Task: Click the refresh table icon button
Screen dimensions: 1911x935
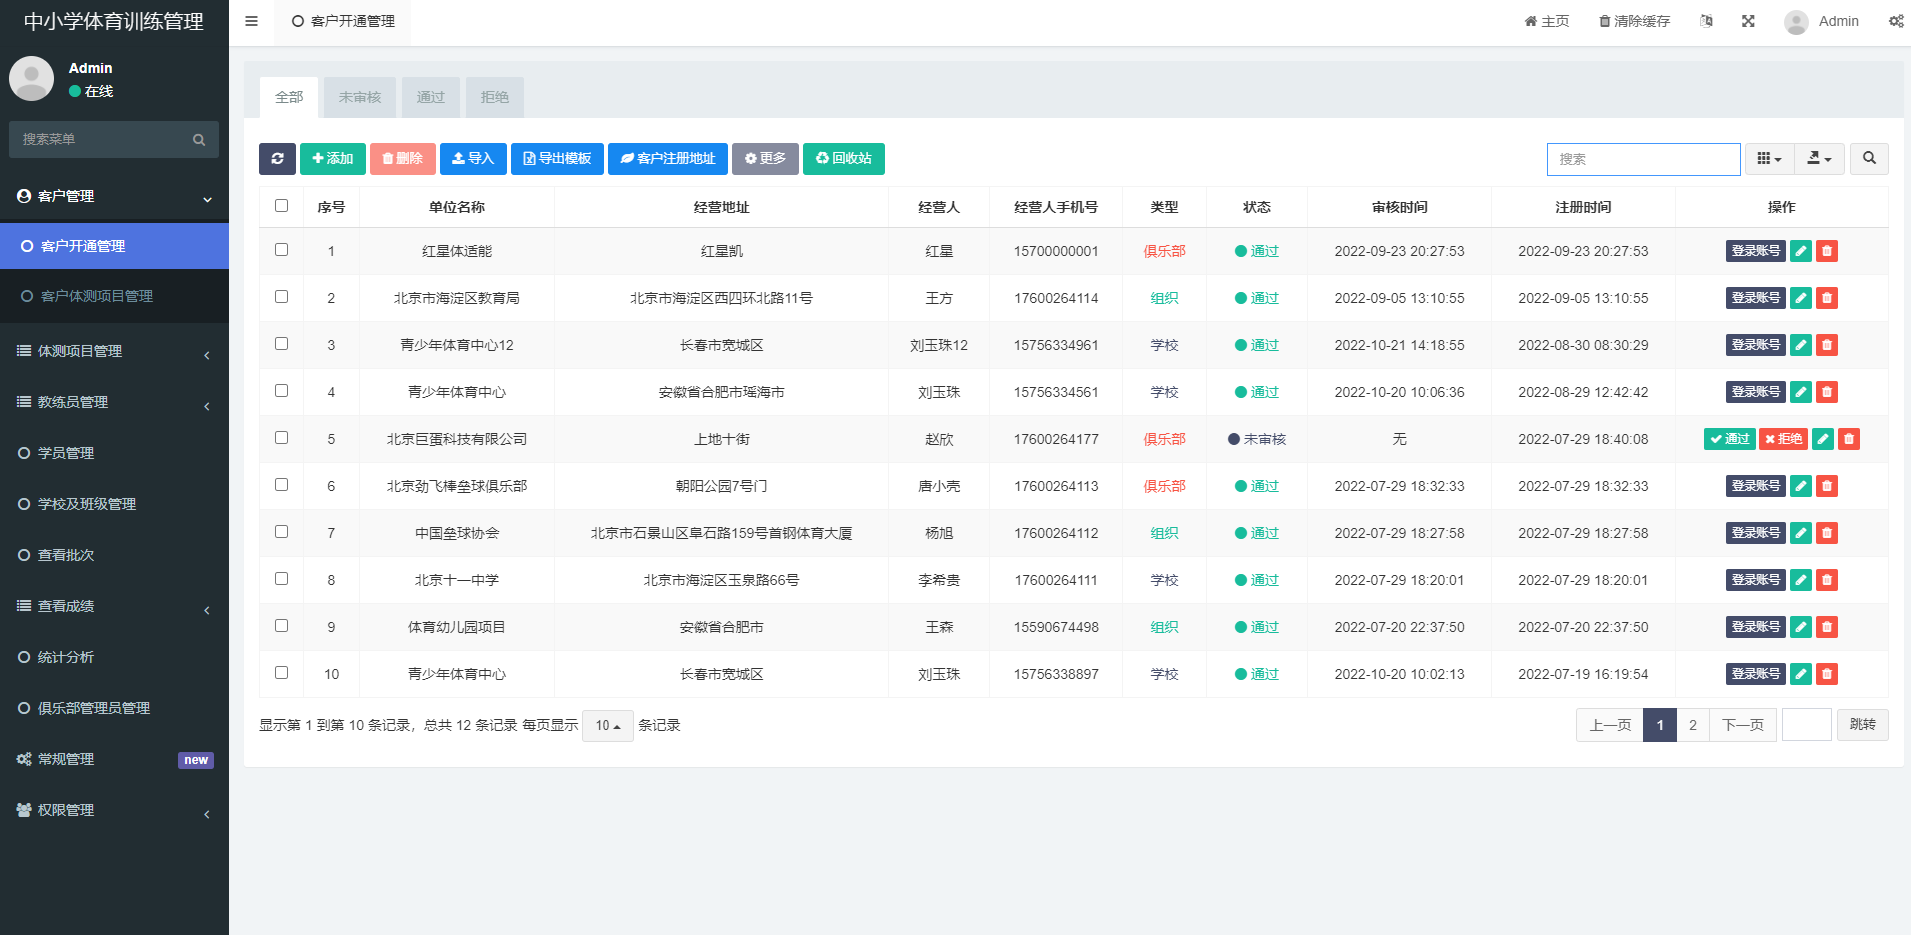Action: click(x=277, y=159)
